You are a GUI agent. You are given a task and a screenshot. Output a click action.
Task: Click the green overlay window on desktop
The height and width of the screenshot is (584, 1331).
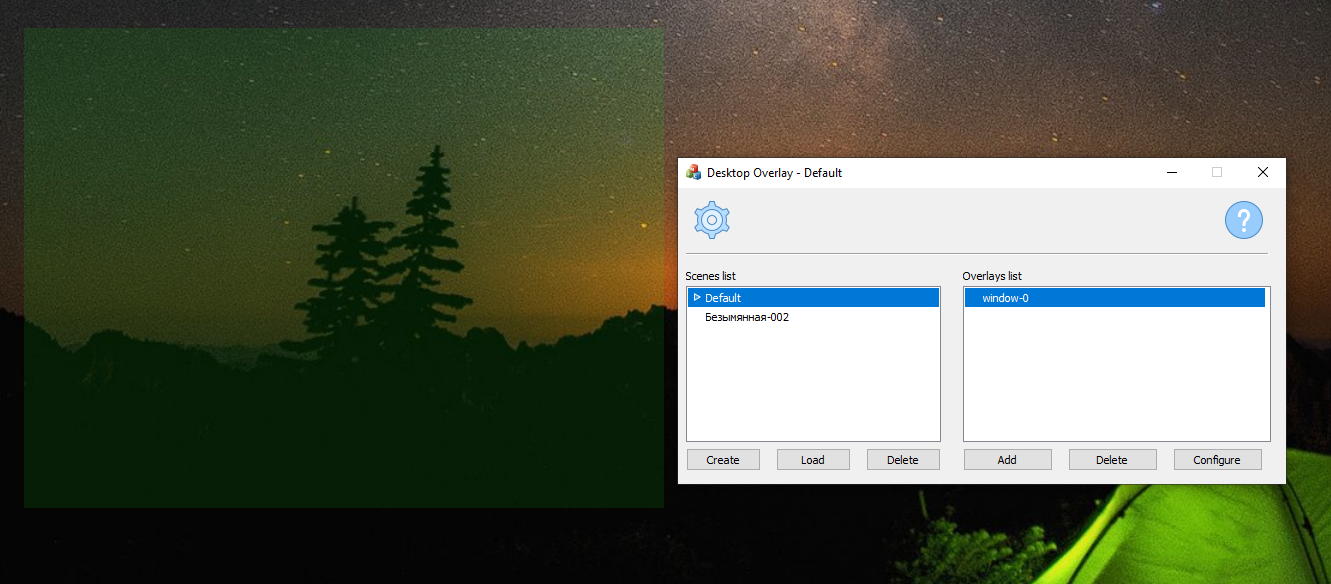(343, 267)
